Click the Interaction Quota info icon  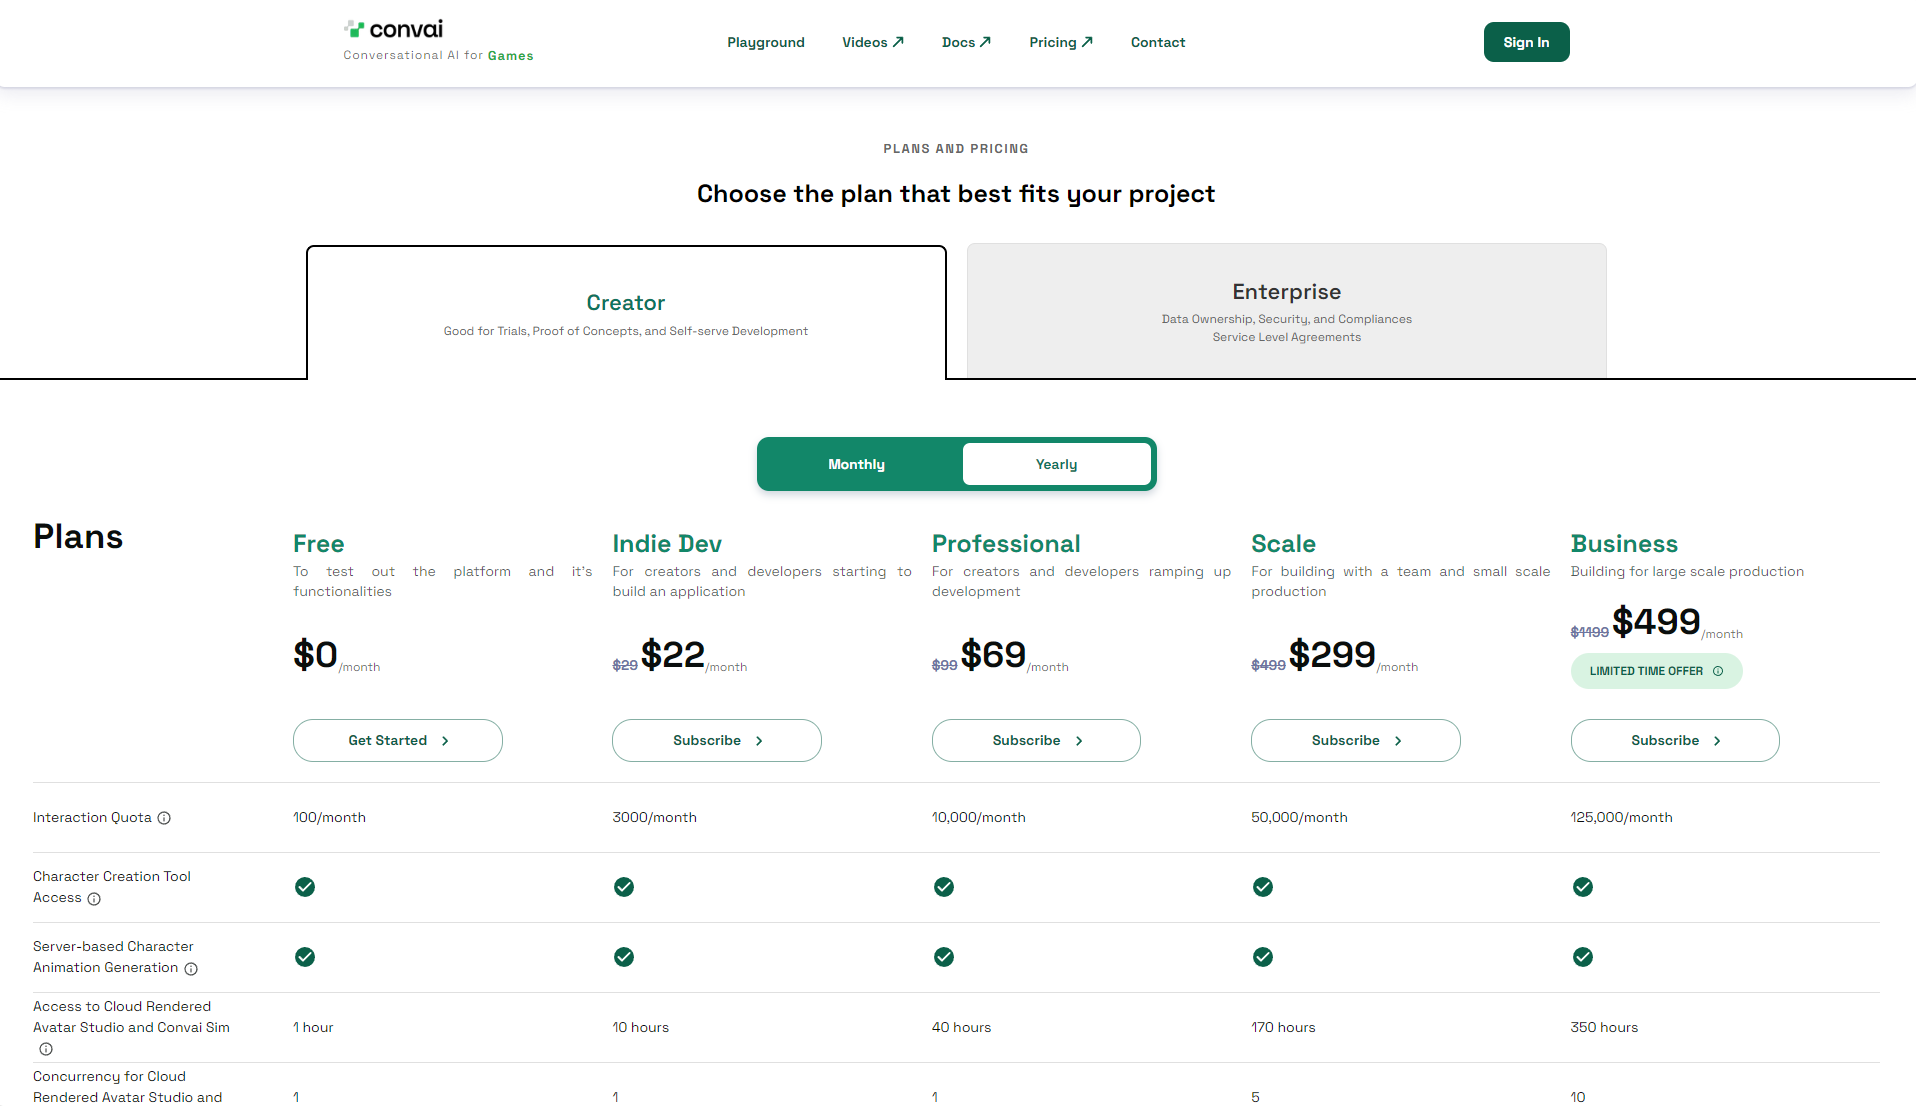(x=164, y=818)
